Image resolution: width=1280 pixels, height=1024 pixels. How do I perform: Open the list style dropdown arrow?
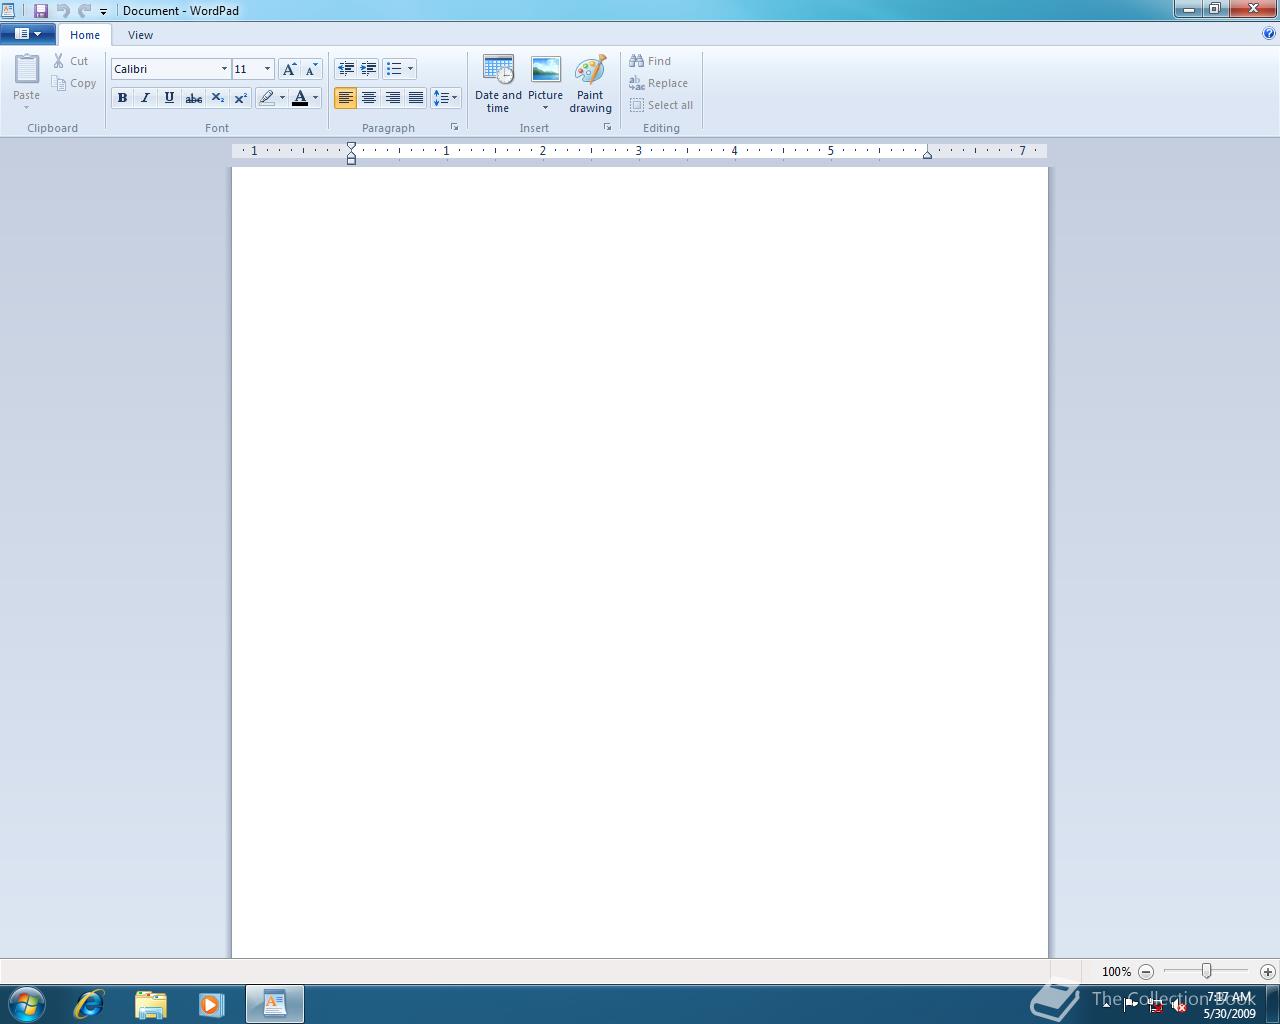410,69
